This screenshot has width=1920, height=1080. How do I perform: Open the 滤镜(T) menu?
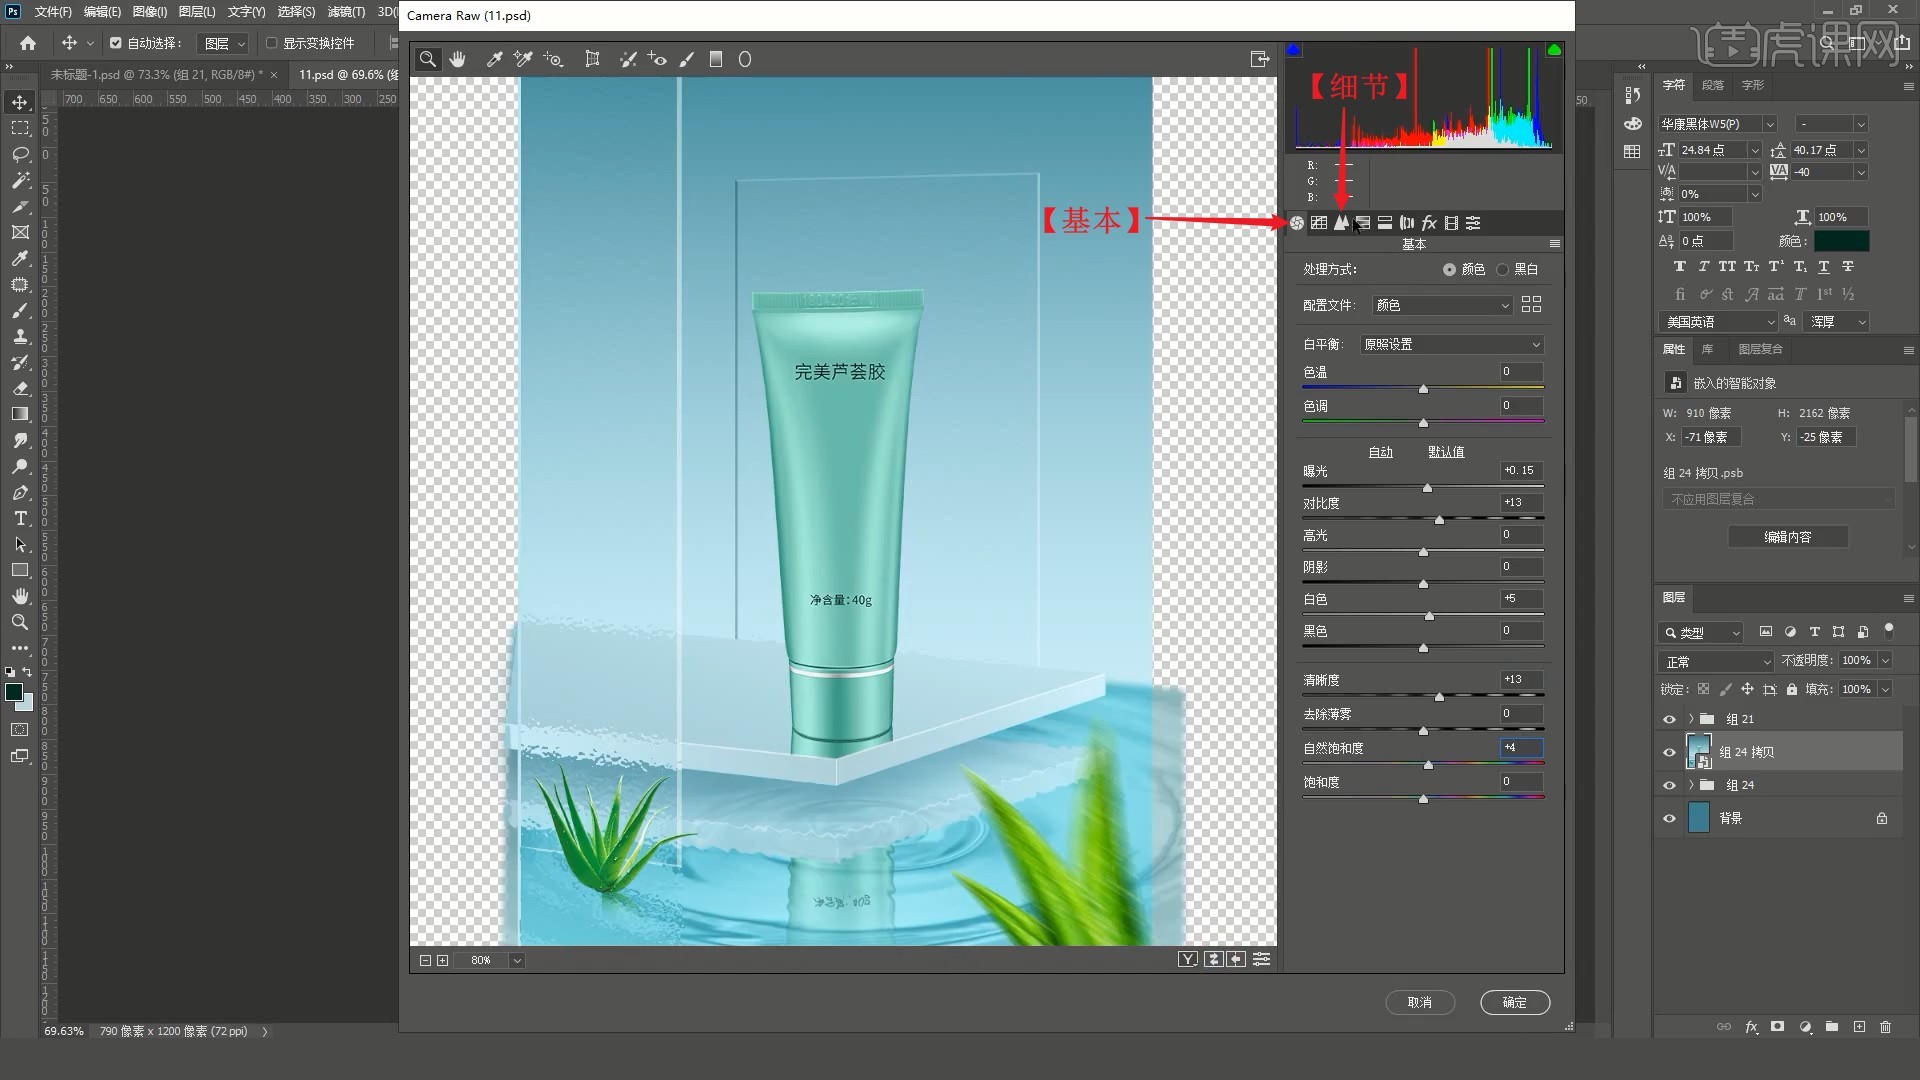tap(346, 12)
